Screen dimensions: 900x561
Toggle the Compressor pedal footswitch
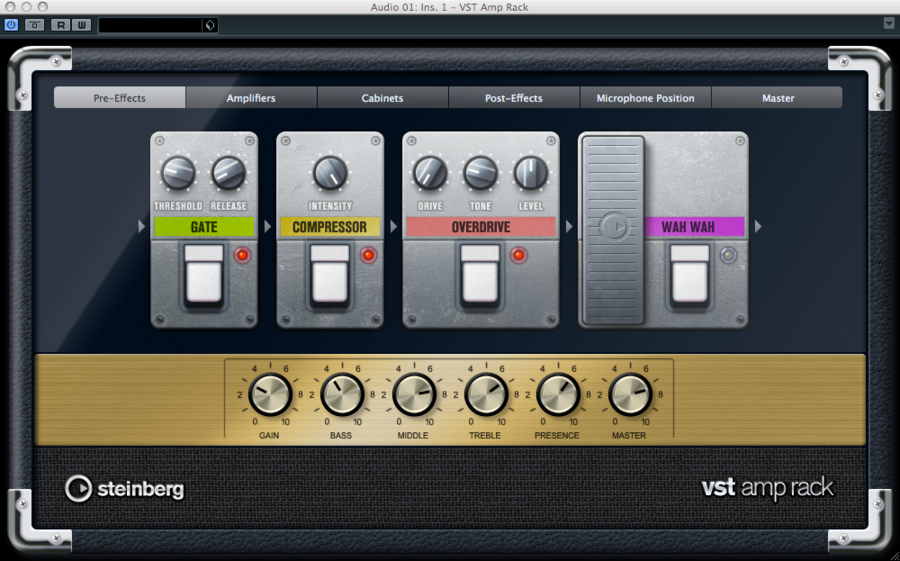pos(330,274)
